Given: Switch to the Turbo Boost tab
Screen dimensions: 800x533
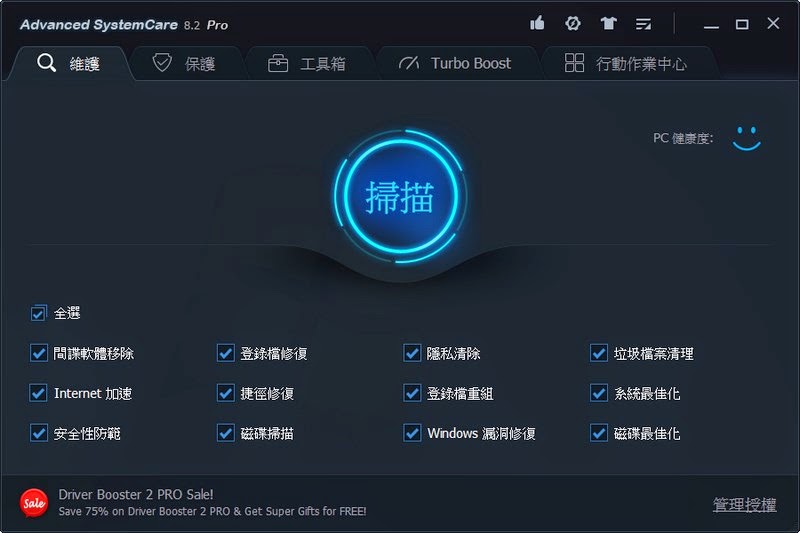Looking at the screenshot, I should pos(455,63).
